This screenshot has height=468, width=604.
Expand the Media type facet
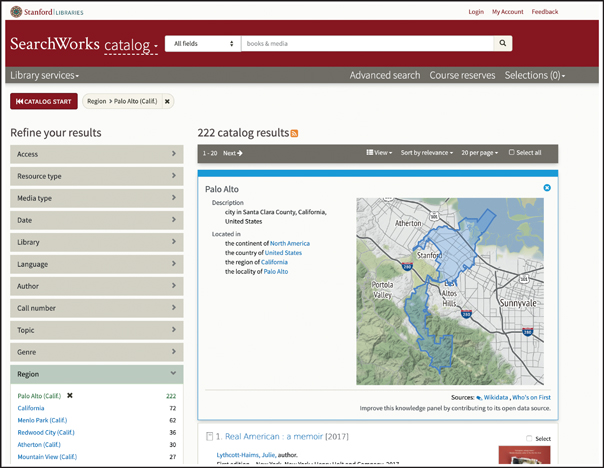click(x=97, y=198)
